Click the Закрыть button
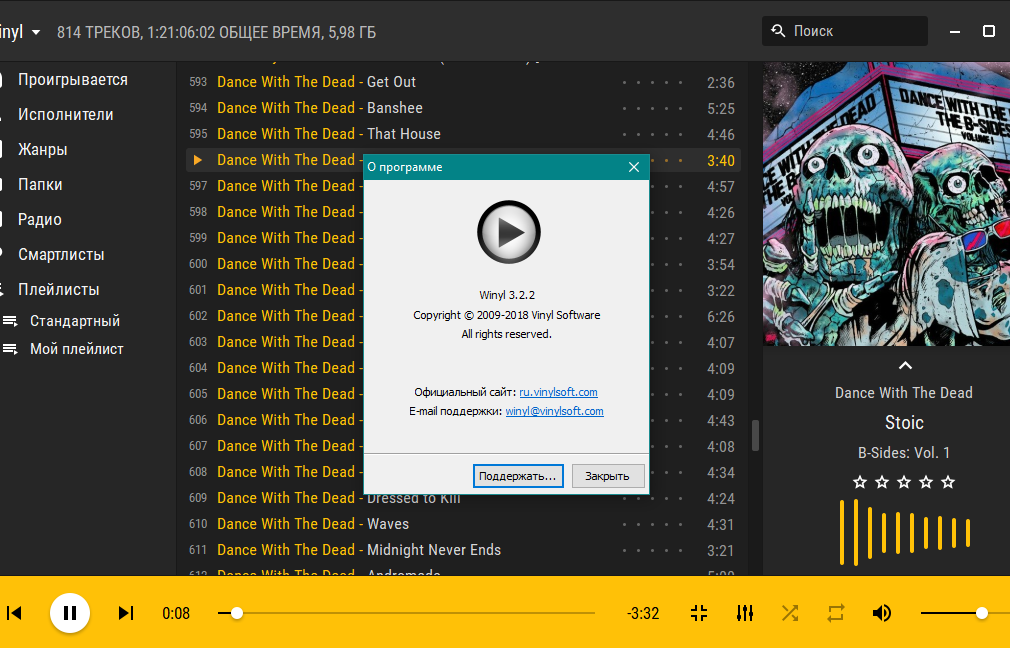 pos(607,476)
